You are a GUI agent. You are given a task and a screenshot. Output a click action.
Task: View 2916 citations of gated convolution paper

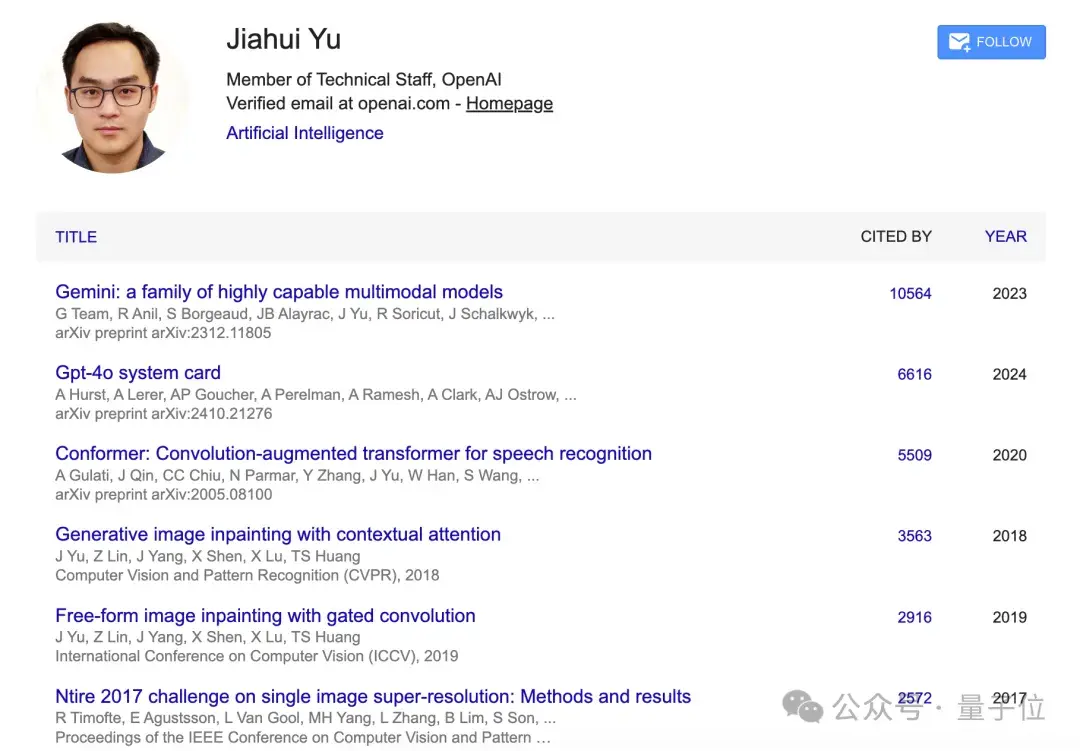click(914, 617)
